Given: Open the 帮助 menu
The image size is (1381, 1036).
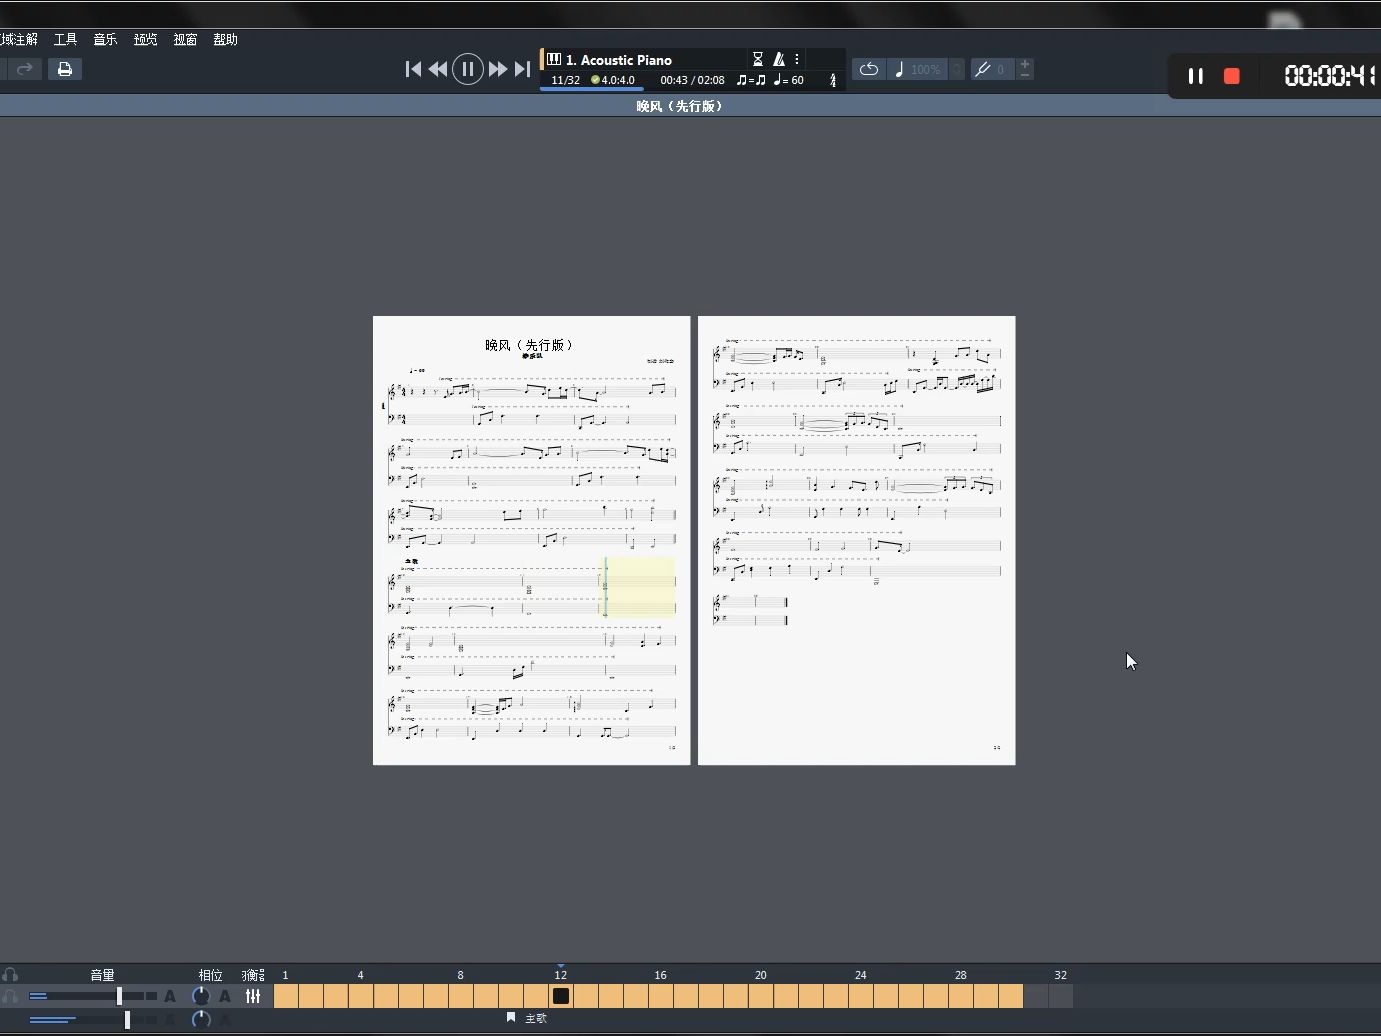Looking at the screenshot, I should coord(225,39).
